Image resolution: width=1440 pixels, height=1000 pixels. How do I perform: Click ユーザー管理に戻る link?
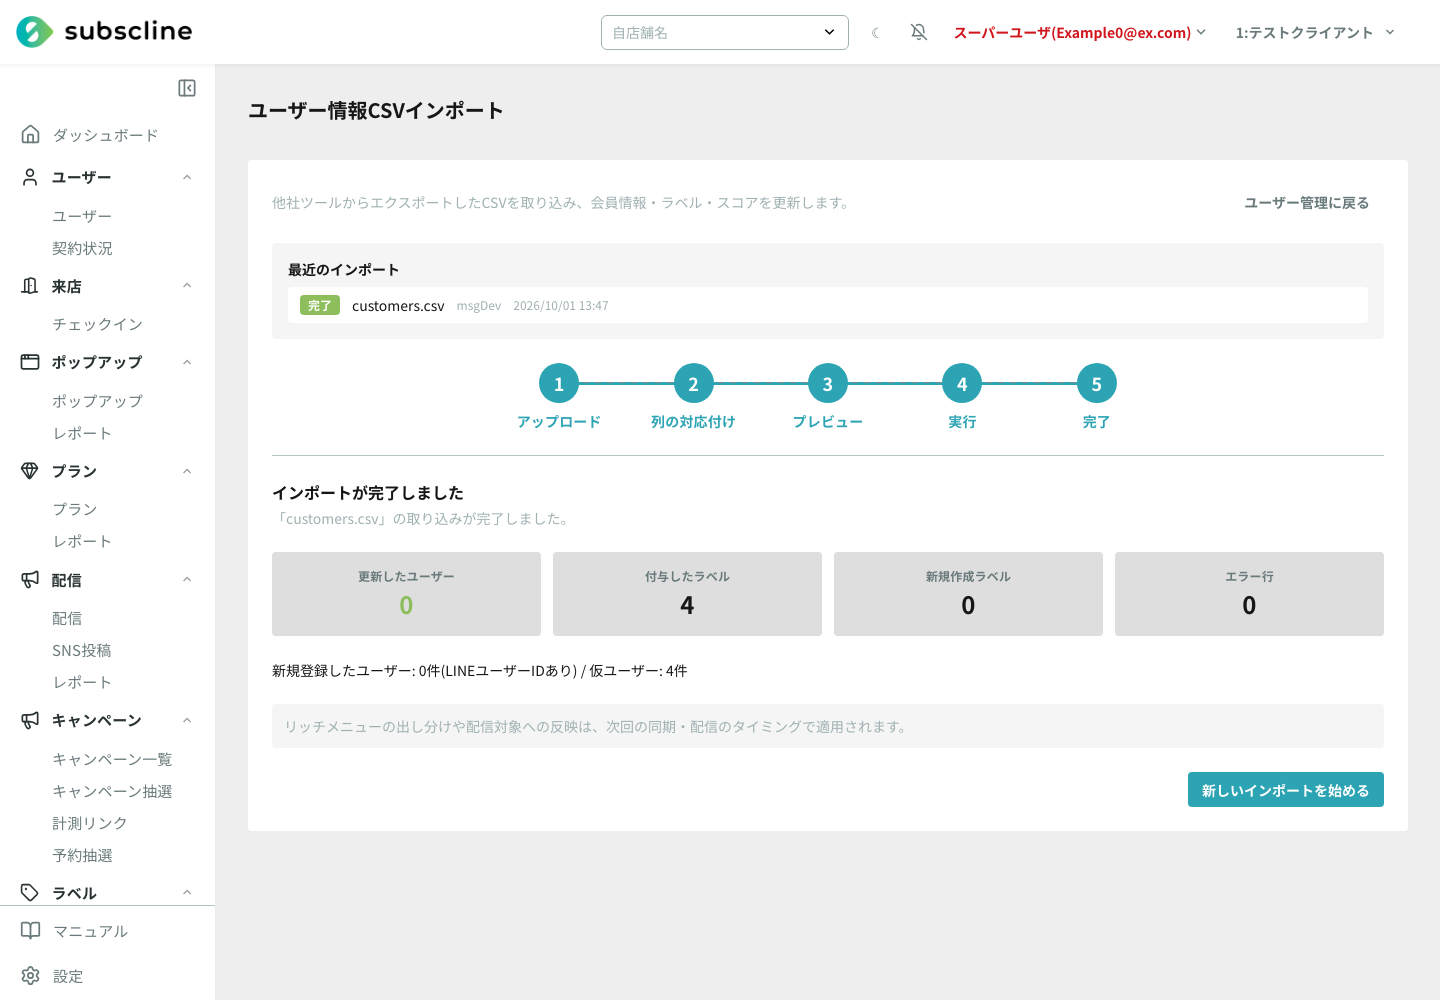tap(1306, 203)
